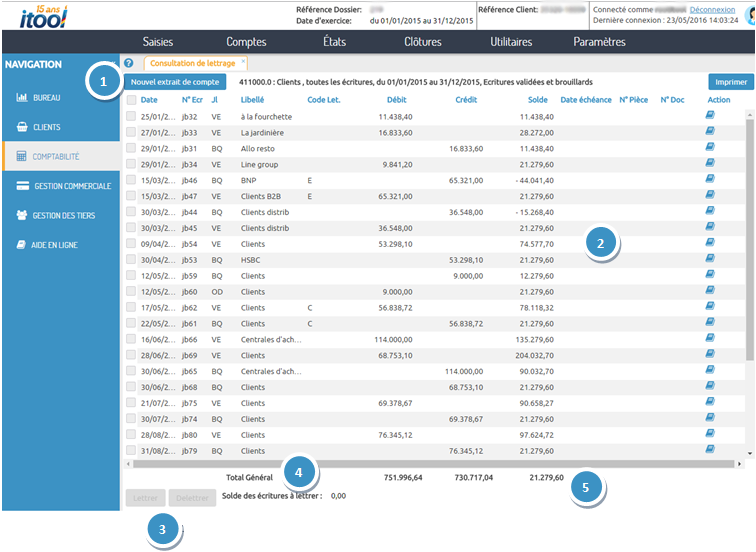Open the Saisies menu
This screenshot has width=756, height=552.
click(158, 42)
